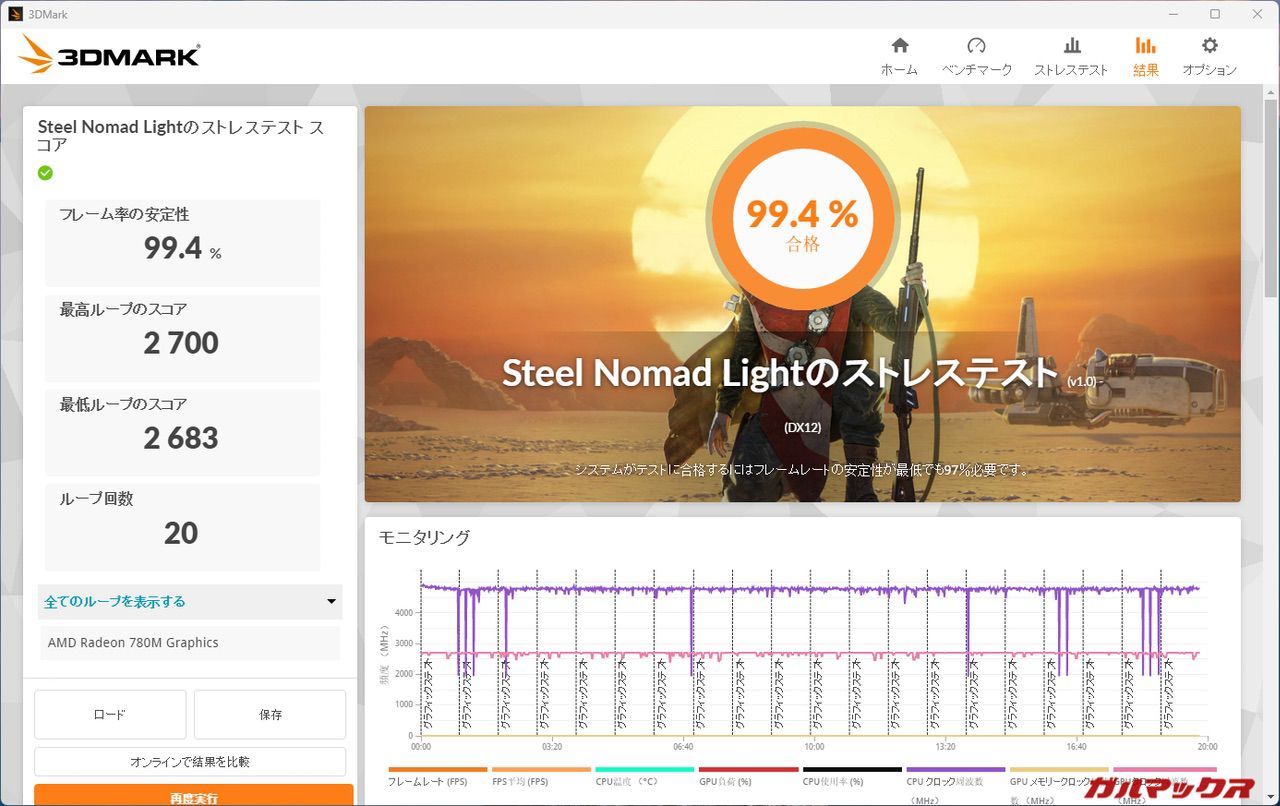The image size is (1280, 806).
Task: Click the 3DMark title bar app icon
Action: coord(15,14)
